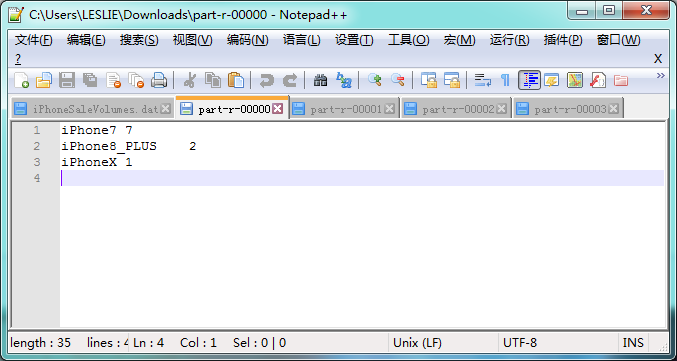The width and height of the screenshot is (677, 361).
Task: Click the Cut scissors icon
Action: pyautogui.click(x=190, y=80)
